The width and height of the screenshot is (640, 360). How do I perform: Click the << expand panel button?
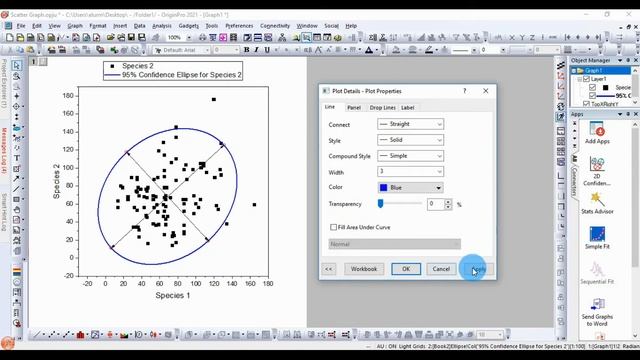point(329,269)
